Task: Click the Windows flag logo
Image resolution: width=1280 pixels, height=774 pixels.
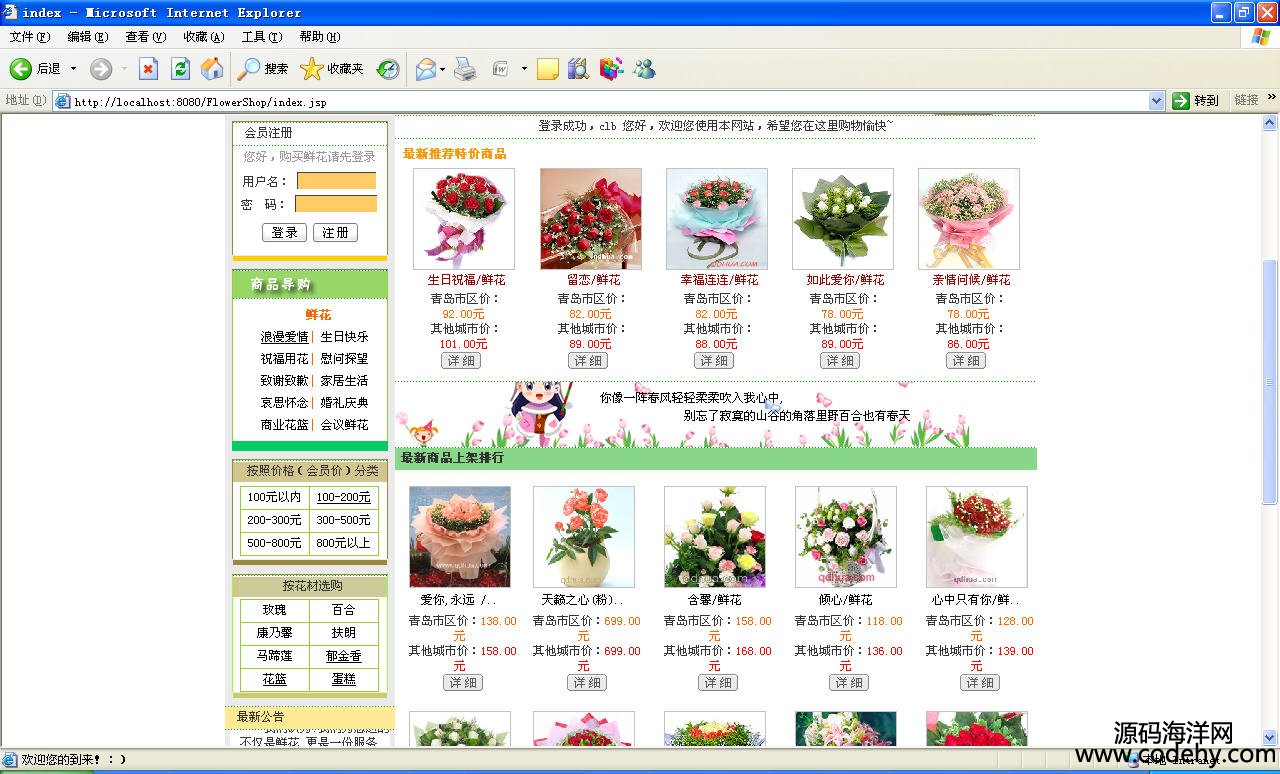Action: pos(1261,37)
